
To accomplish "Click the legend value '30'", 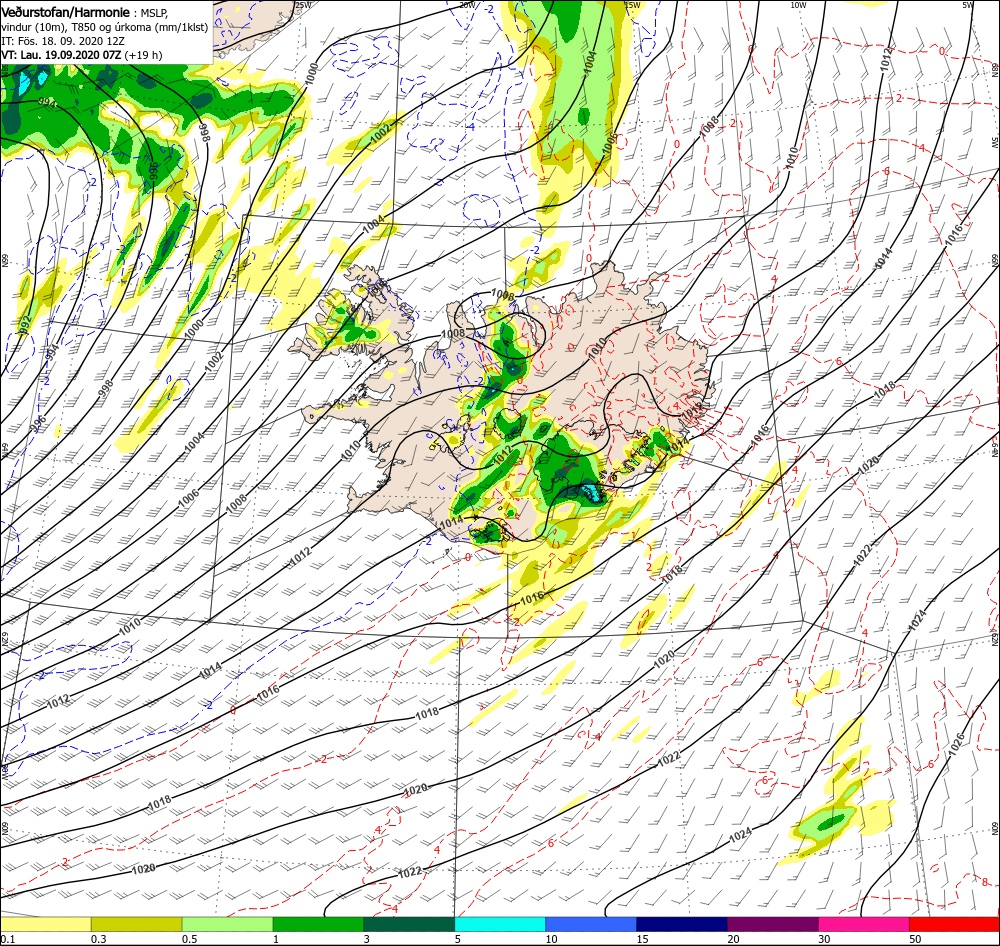I will 825,939.
